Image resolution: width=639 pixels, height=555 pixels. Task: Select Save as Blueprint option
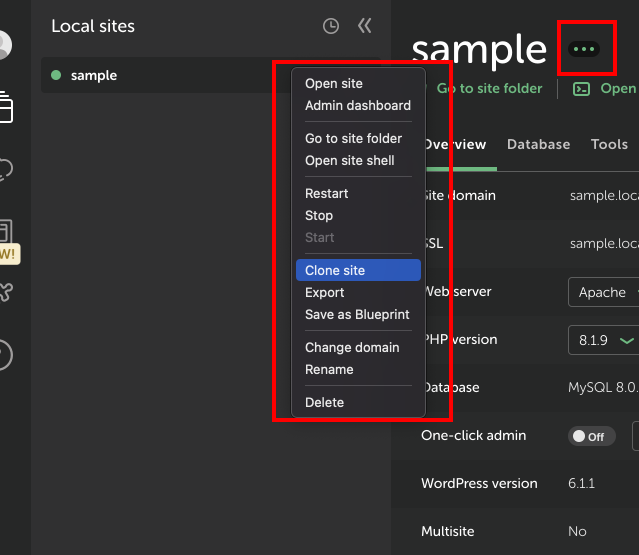point(358,315)
